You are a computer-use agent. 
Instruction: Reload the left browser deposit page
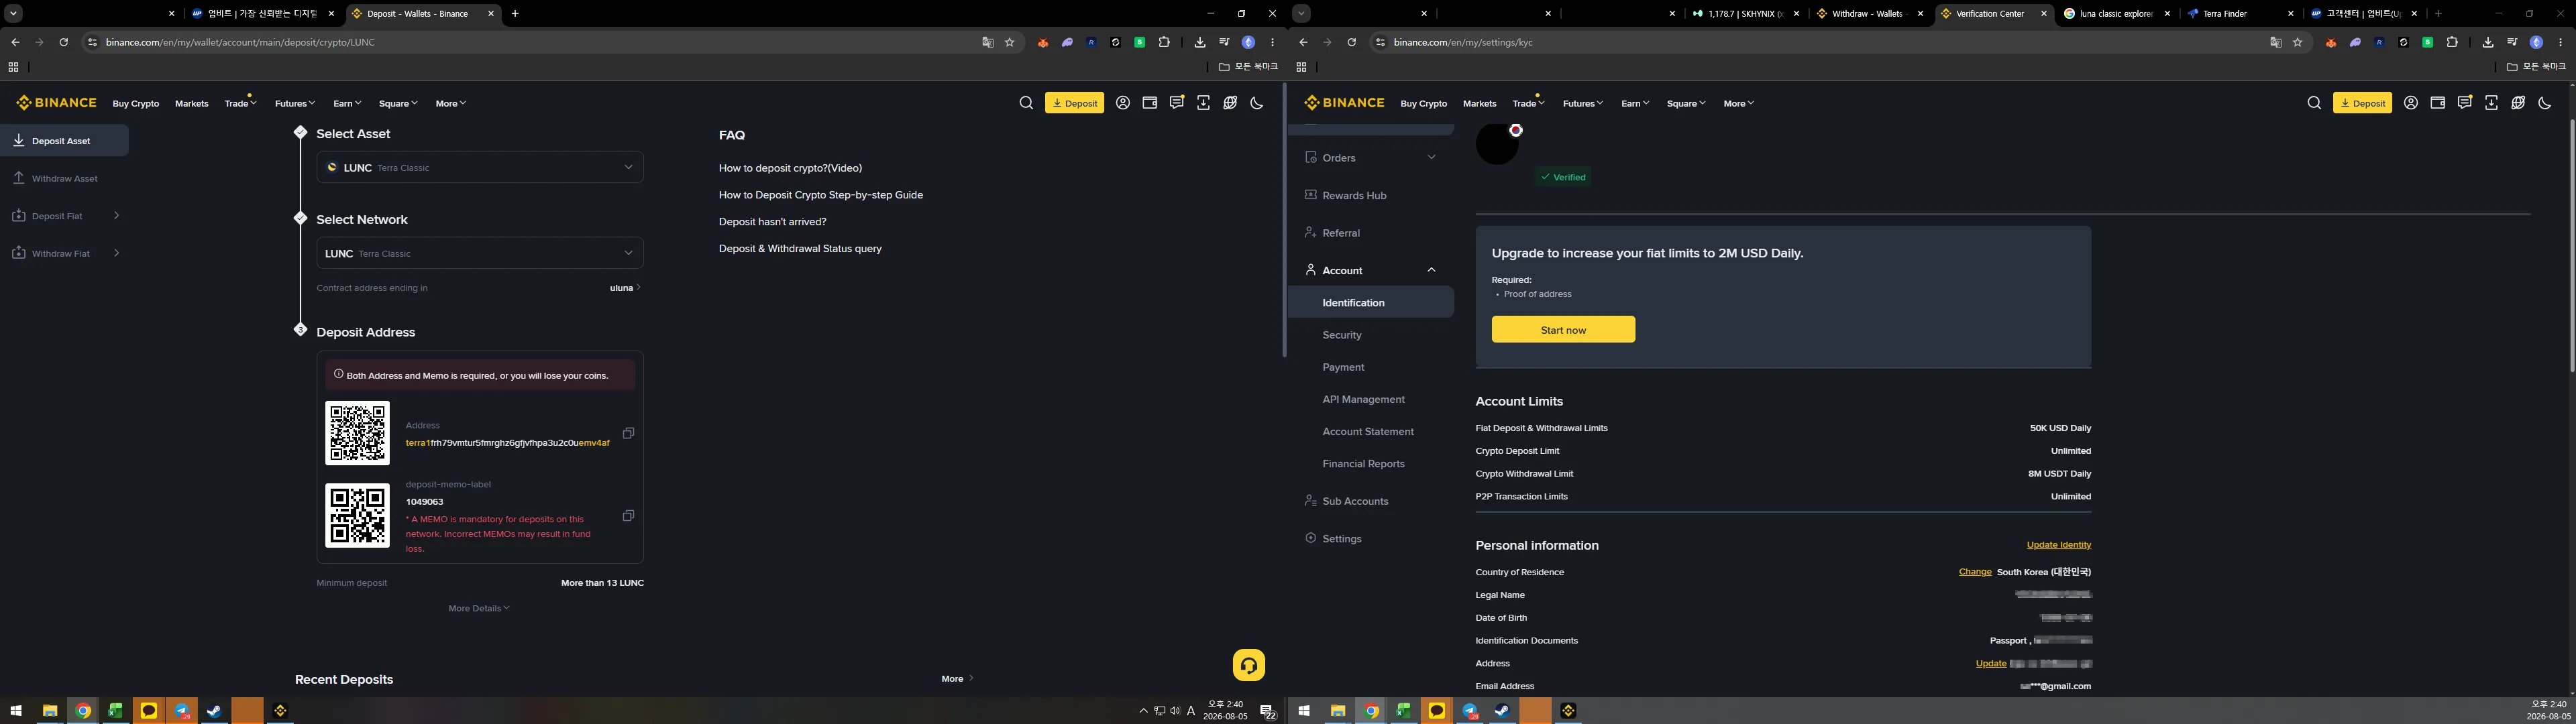(63, 42)
